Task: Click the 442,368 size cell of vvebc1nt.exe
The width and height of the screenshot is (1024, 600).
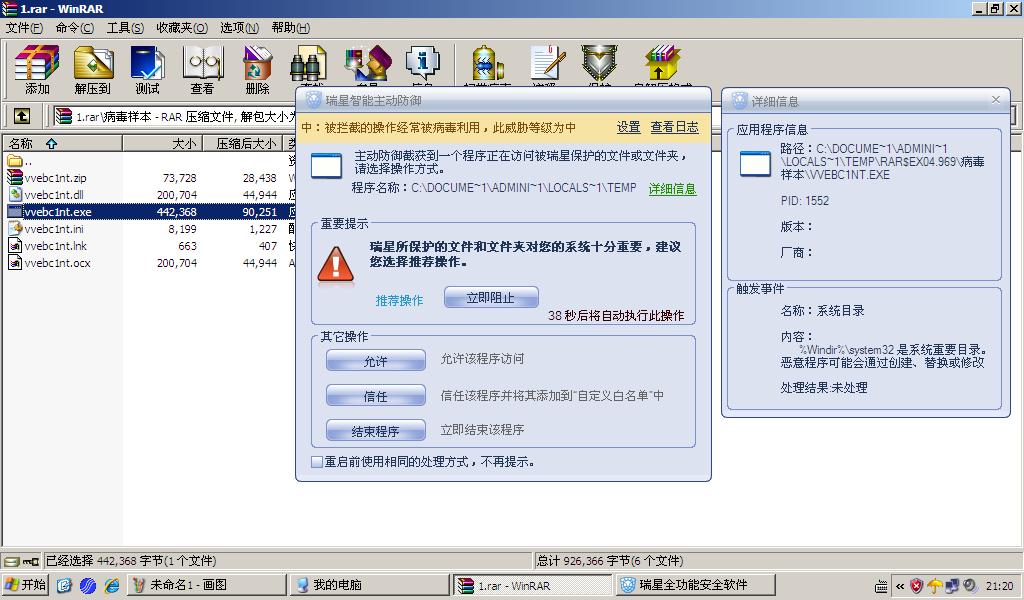Action: coord(176,212)
